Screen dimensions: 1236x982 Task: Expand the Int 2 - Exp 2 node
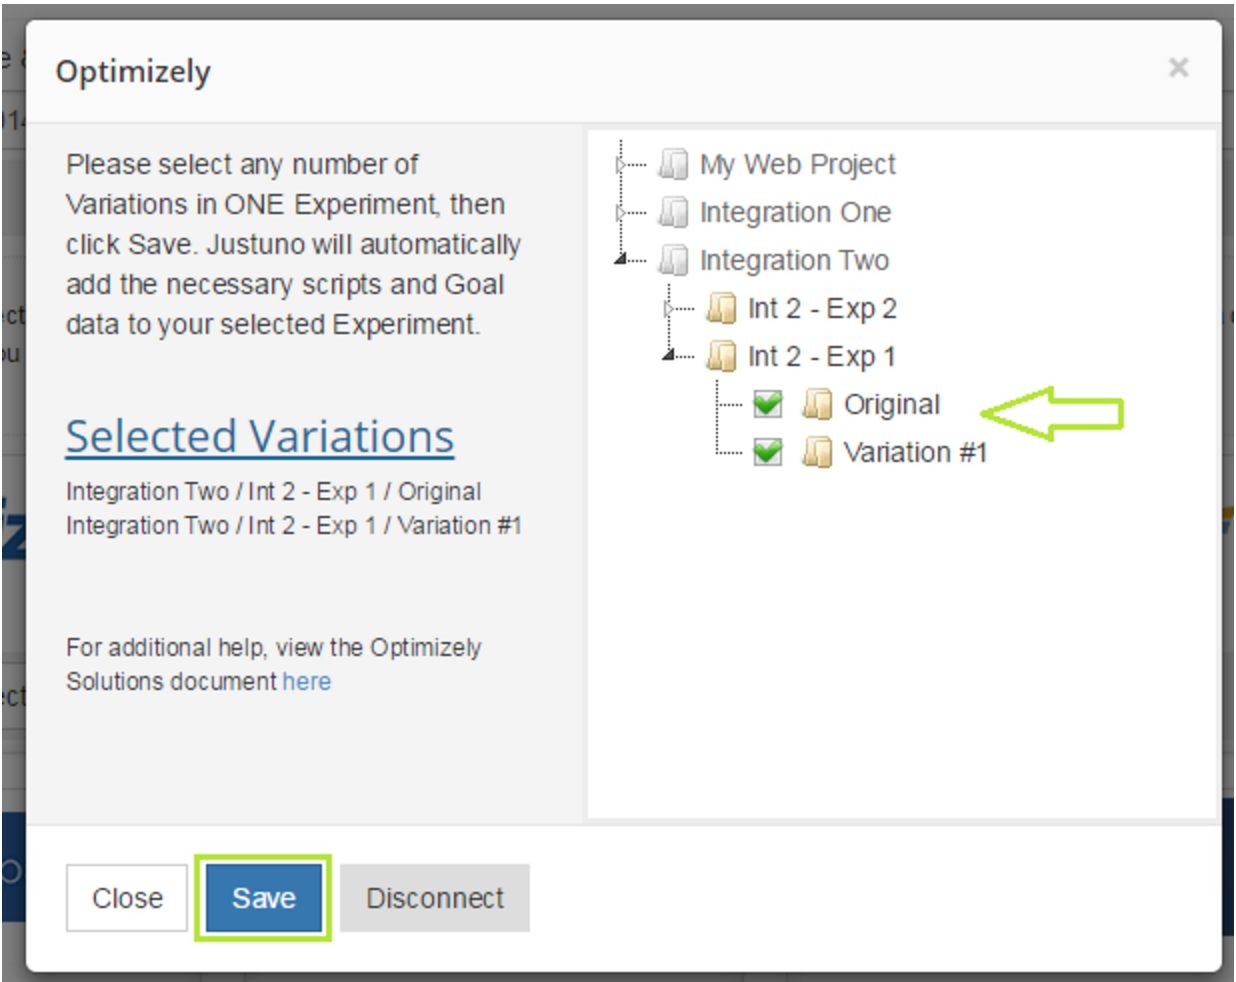coord(668,308)
